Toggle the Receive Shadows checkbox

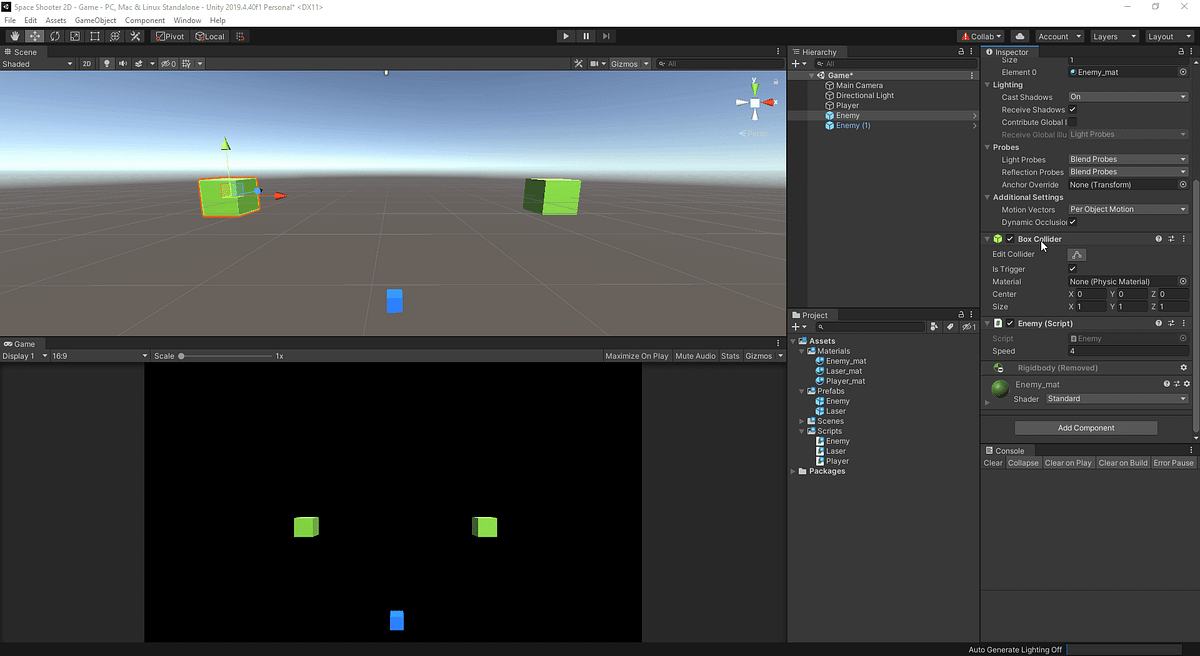[1072, 109]
